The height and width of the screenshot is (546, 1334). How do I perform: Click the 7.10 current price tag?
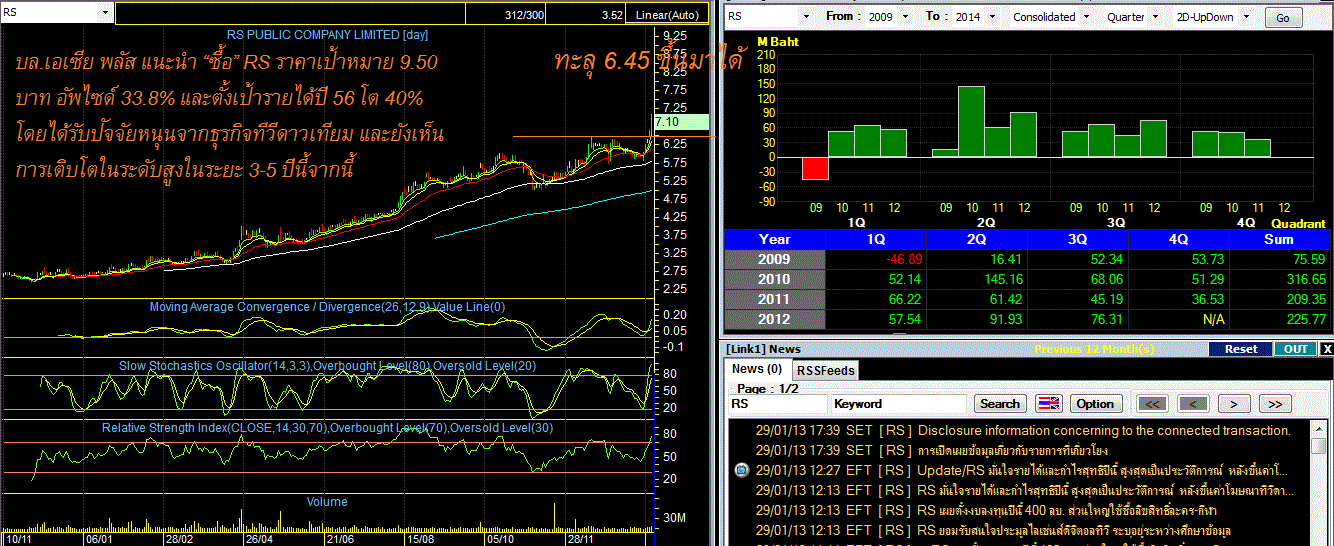tap(681, 121)
